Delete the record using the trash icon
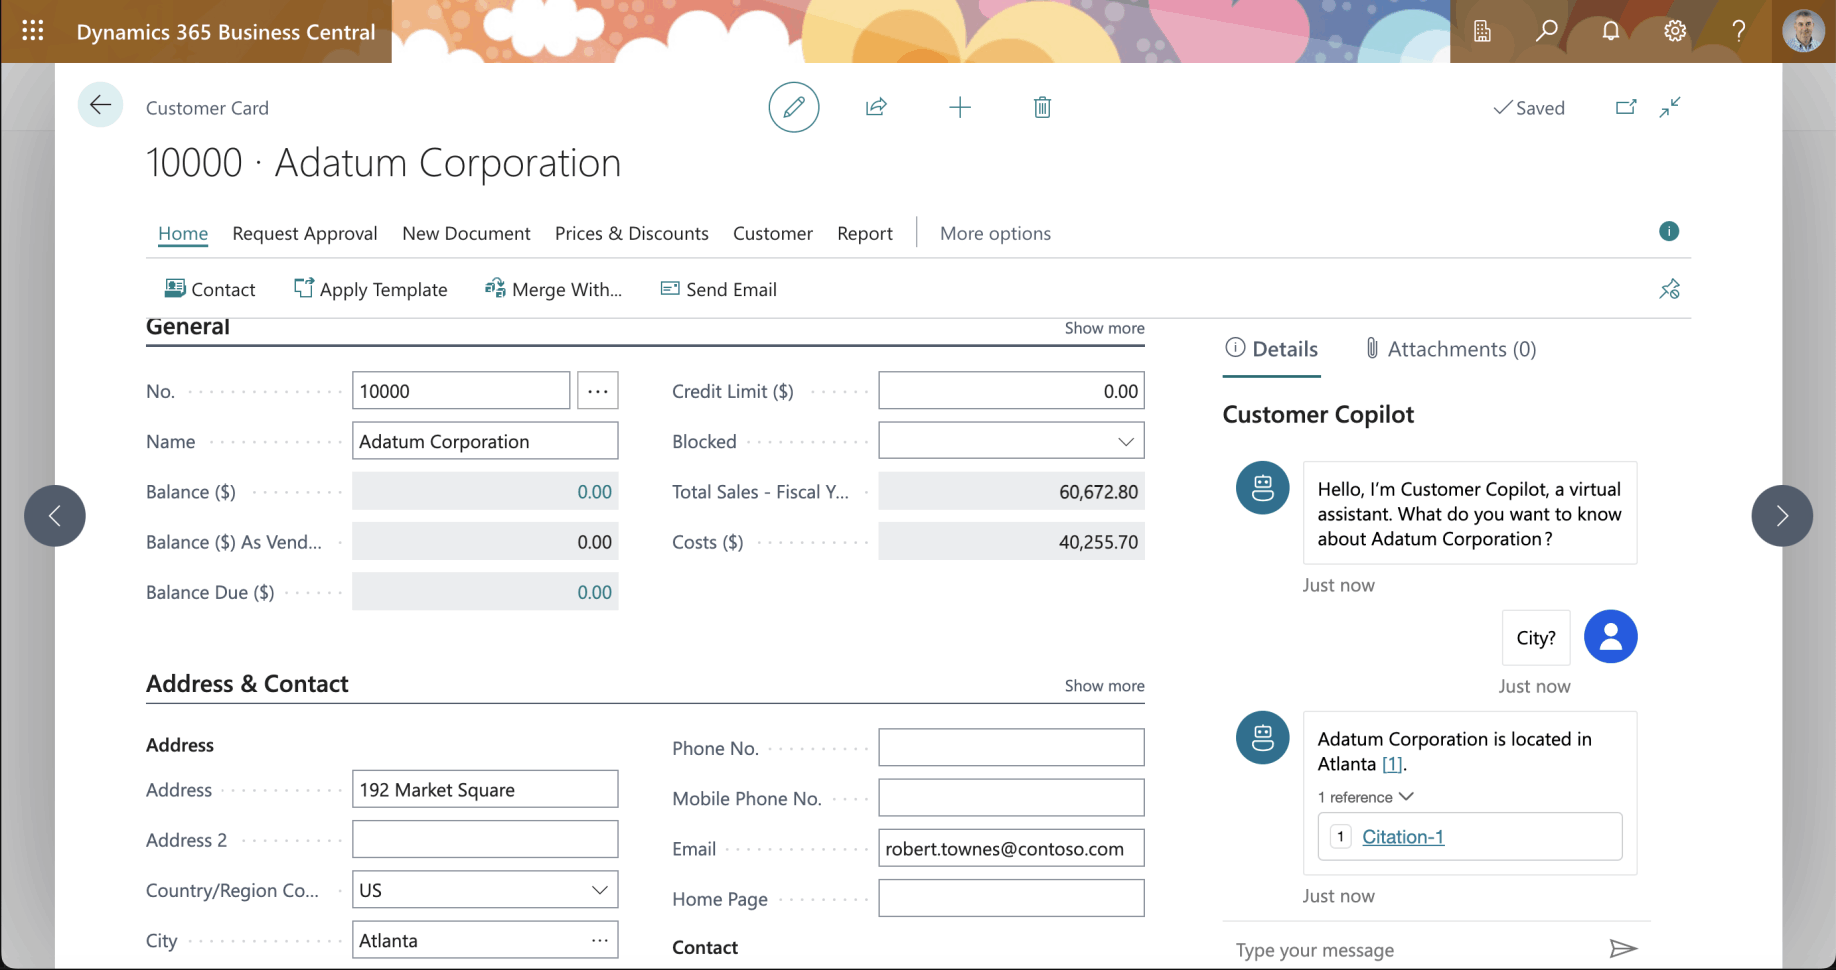 pyautogui.click(x=1042, y=107)
